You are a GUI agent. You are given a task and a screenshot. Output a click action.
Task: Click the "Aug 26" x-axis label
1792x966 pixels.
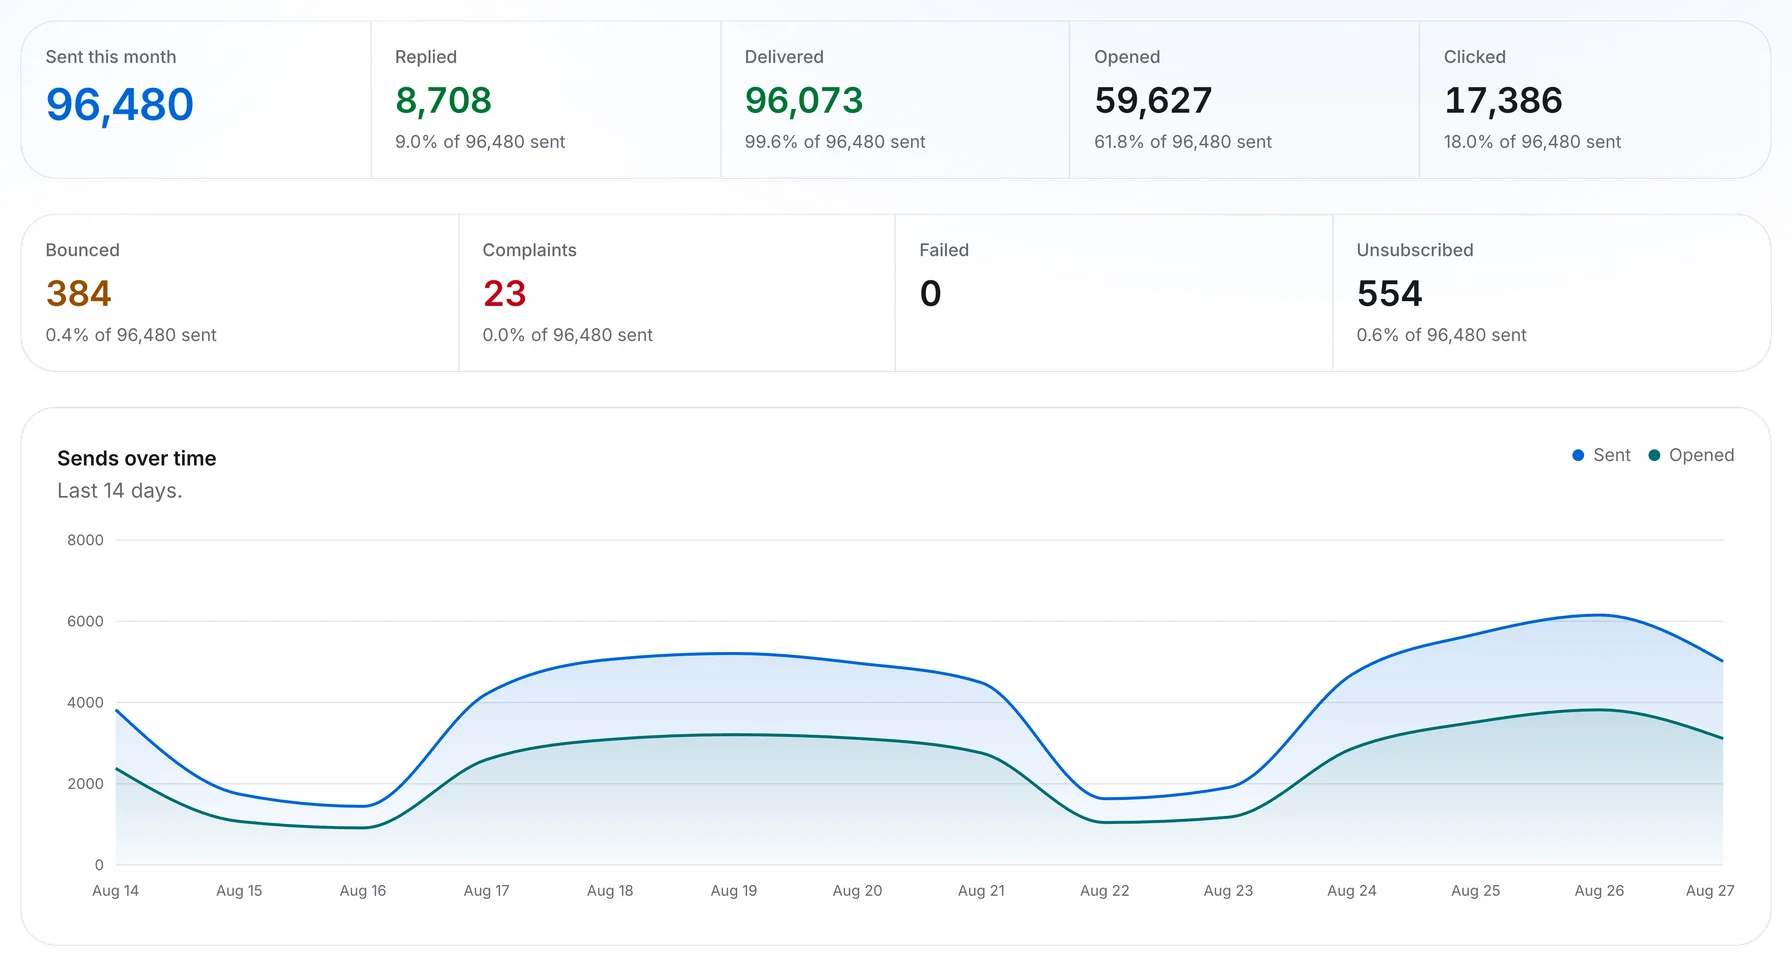point(1599,890)
